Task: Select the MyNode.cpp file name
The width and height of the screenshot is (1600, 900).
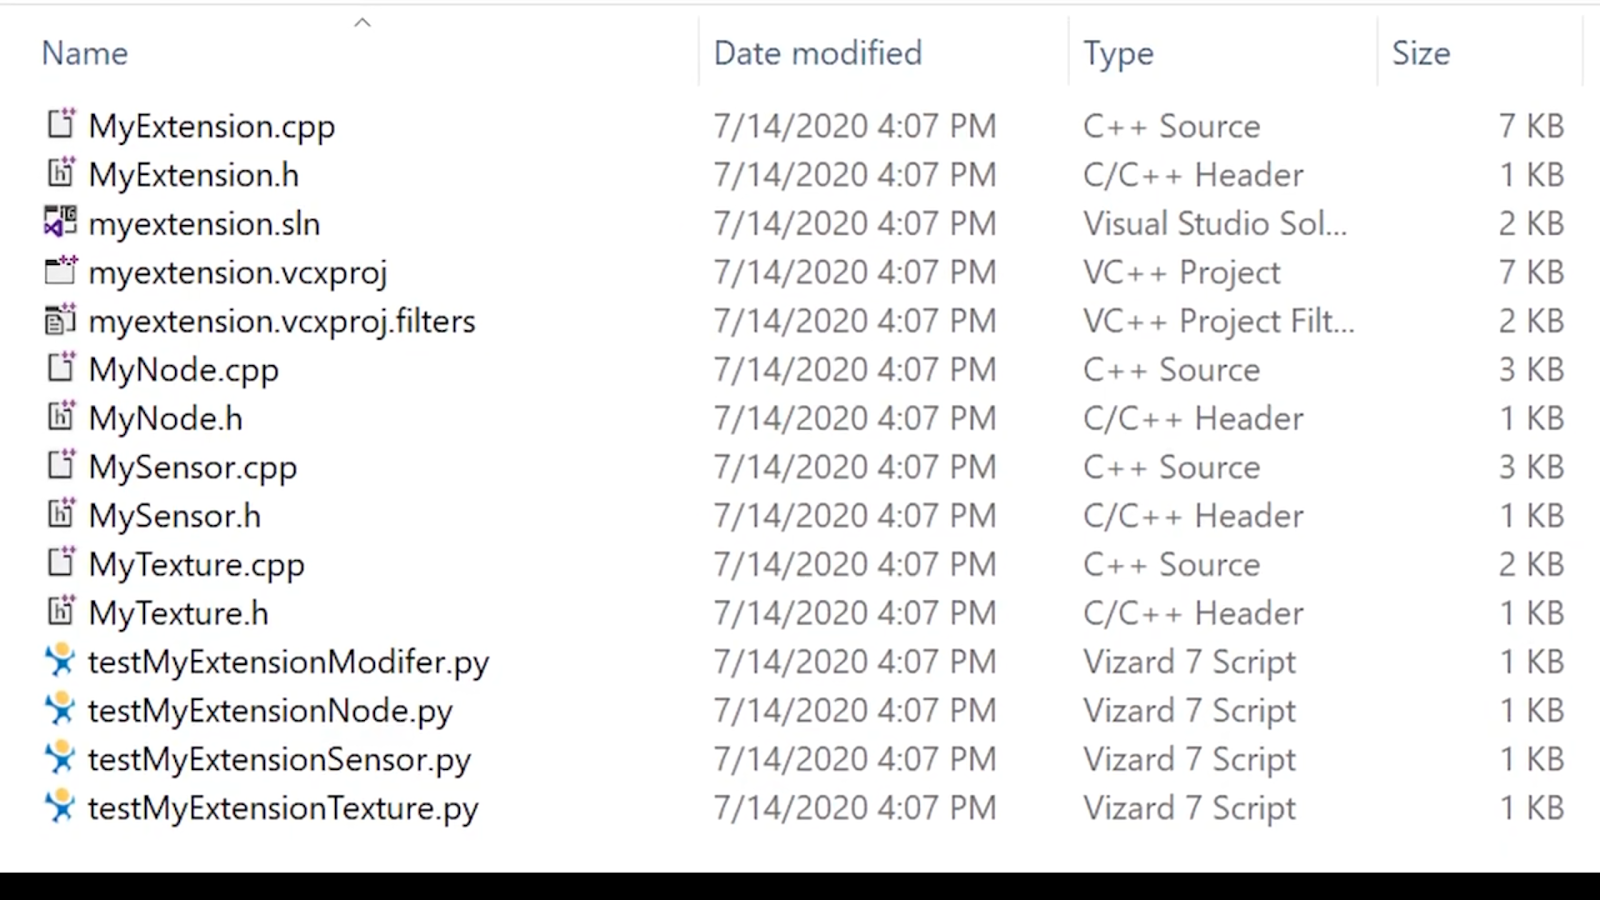Action: click(x=183, y=370)
